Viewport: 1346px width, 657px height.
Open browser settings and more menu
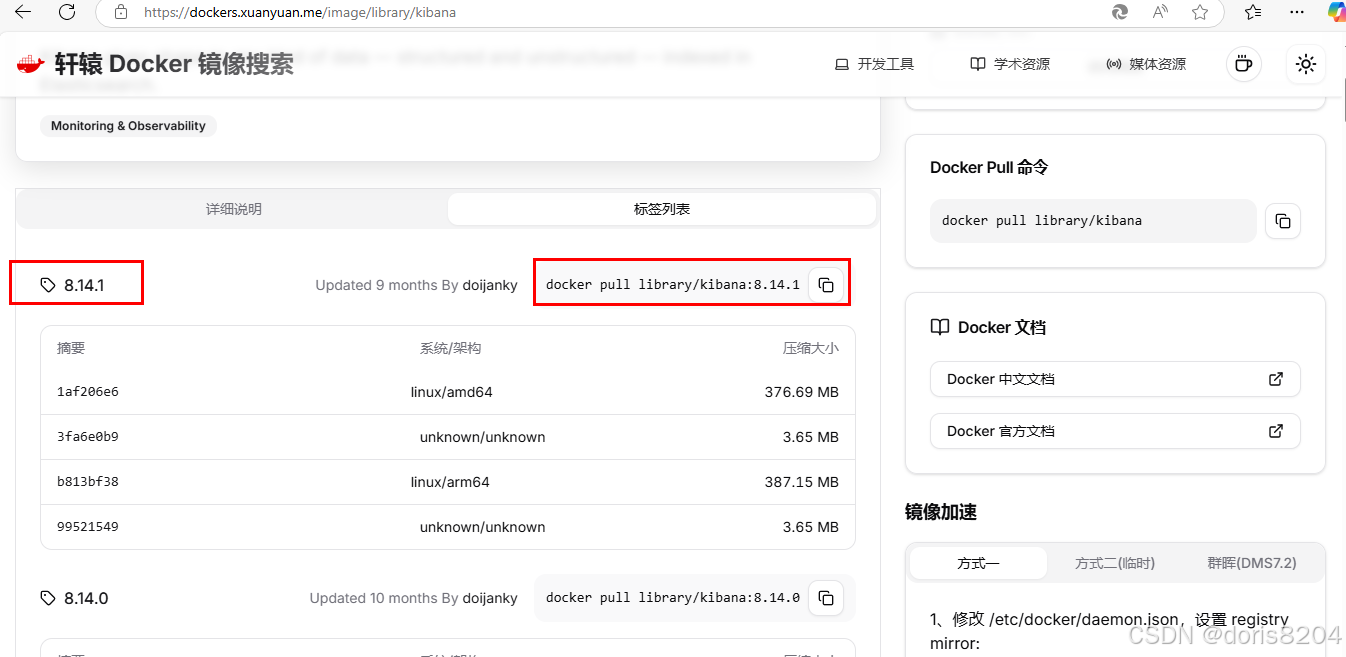(1297, 12)
